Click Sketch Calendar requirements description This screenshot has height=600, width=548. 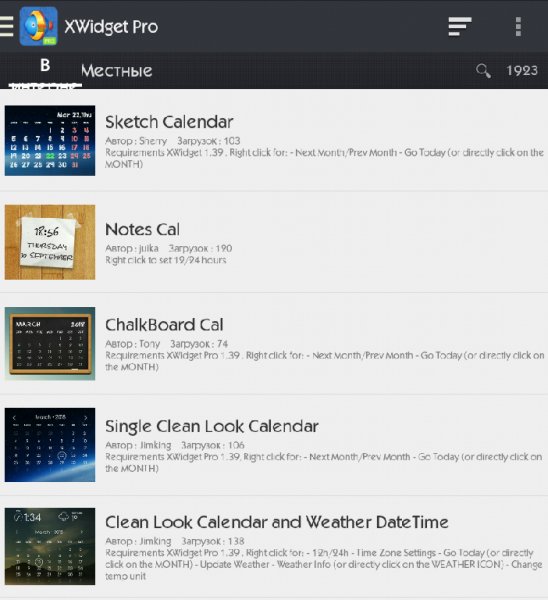(x=325, y=158)
